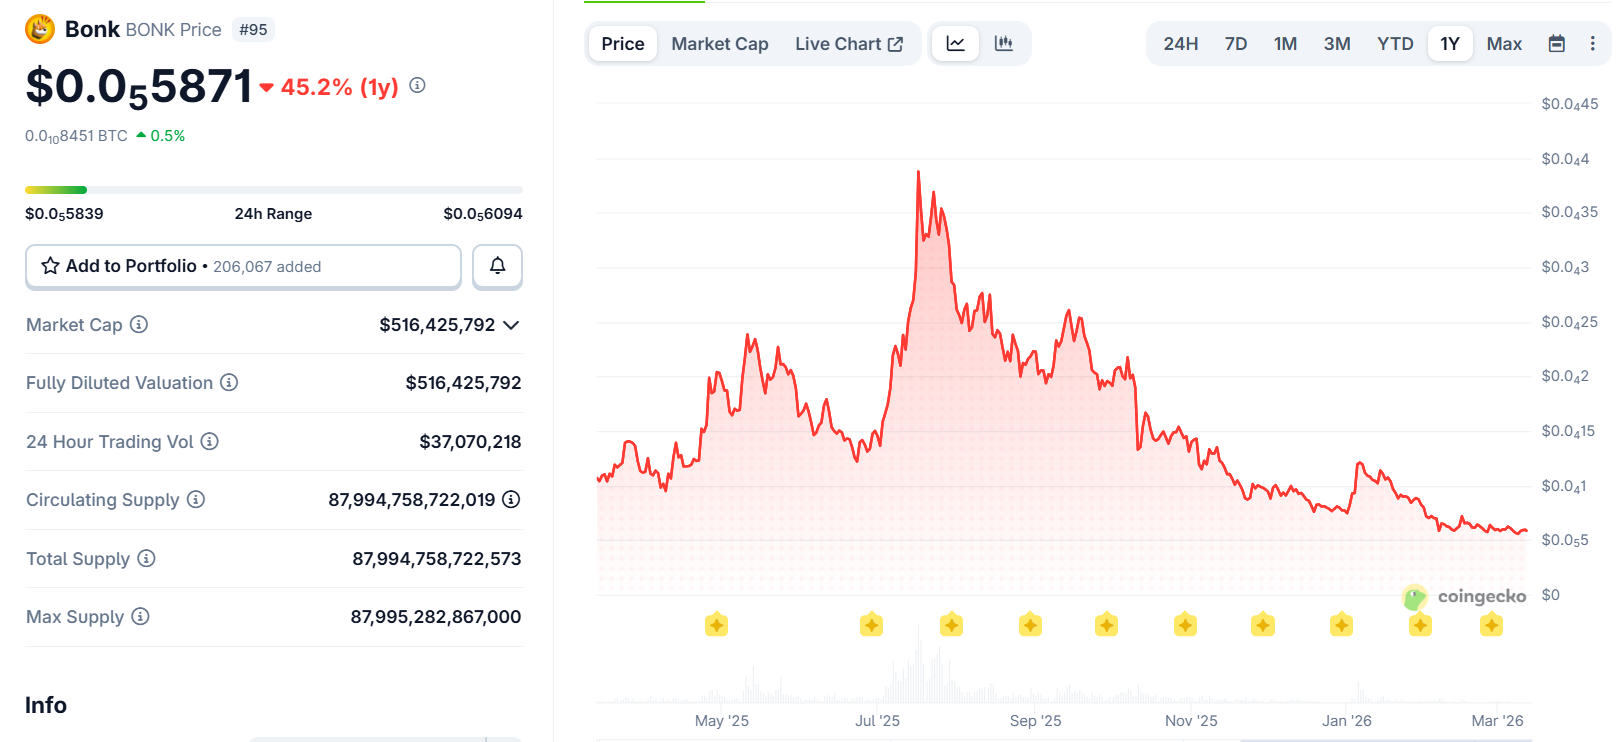Click the Circulating Supply verification info icon
This screenshot has height=742, width=1620.
click(511, 499)
